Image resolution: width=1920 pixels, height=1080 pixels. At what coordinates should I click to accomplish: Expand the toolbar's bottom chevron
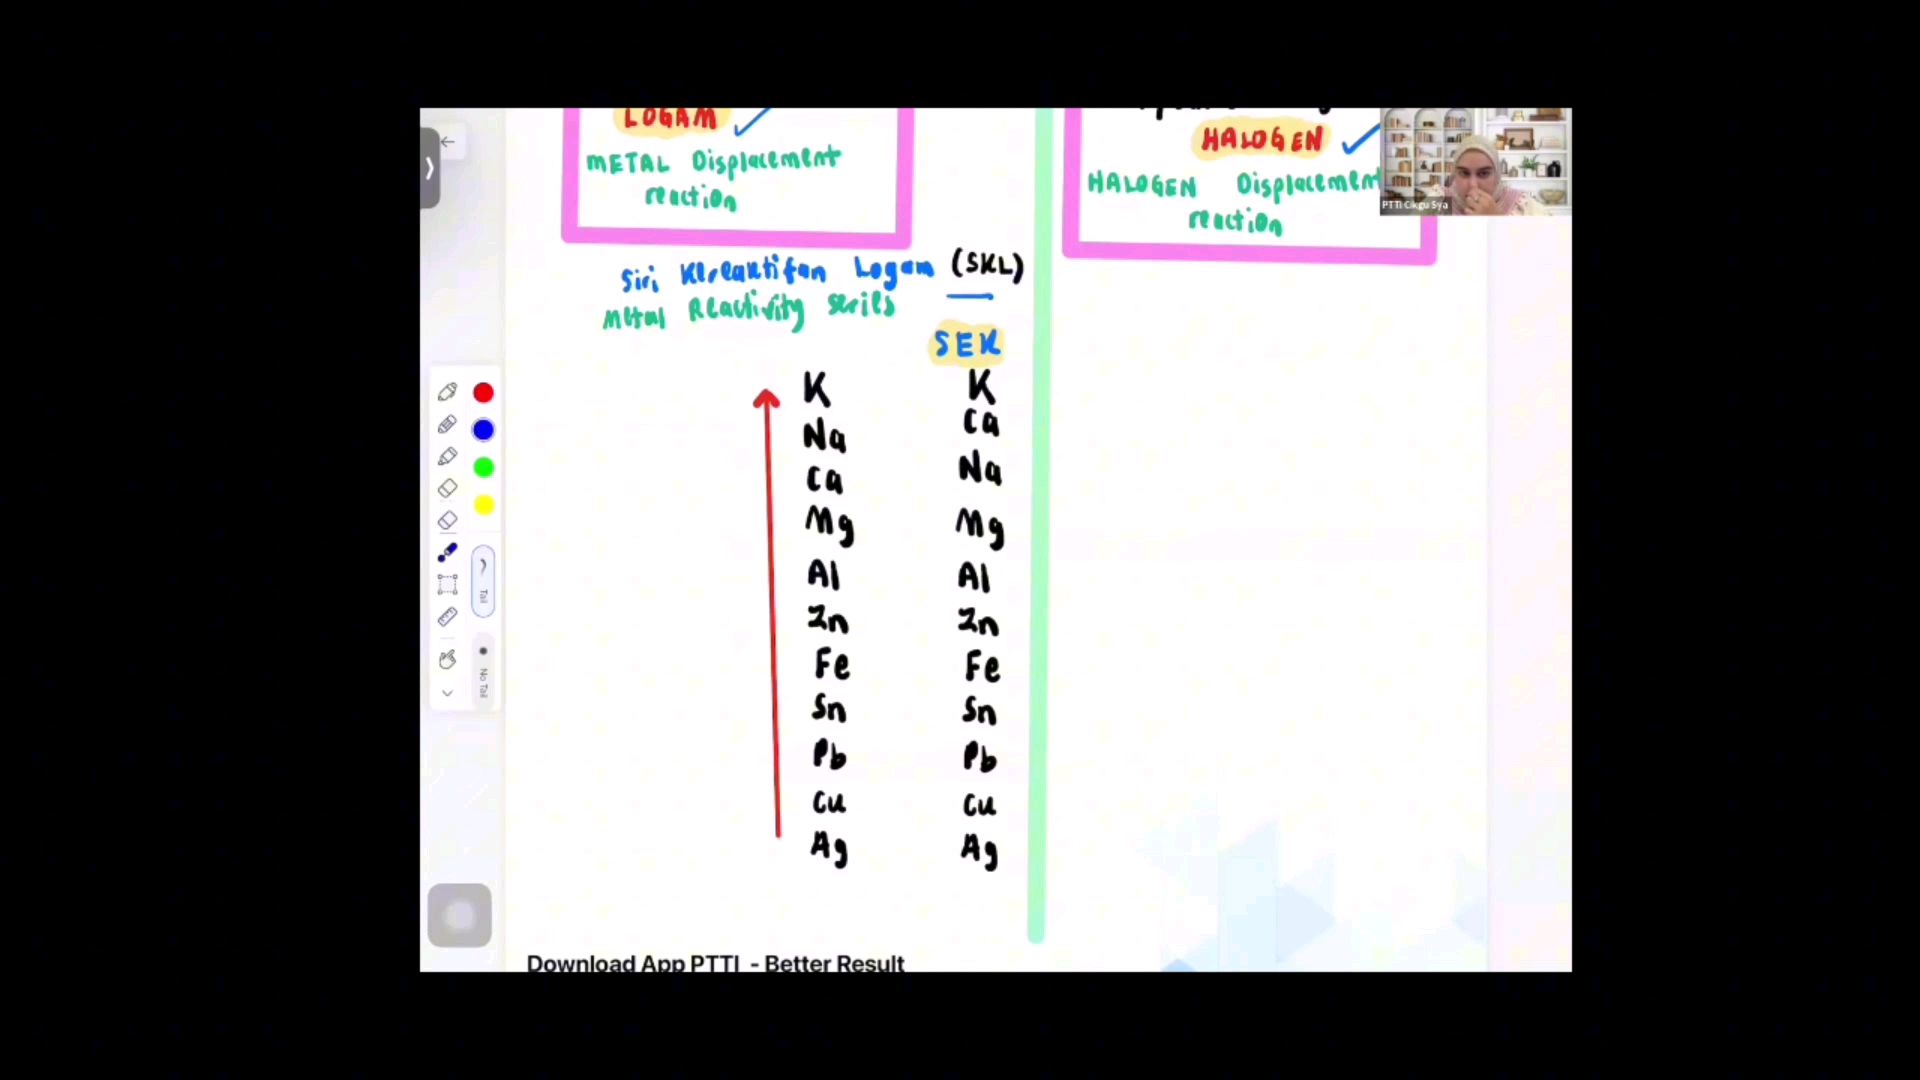447,693
